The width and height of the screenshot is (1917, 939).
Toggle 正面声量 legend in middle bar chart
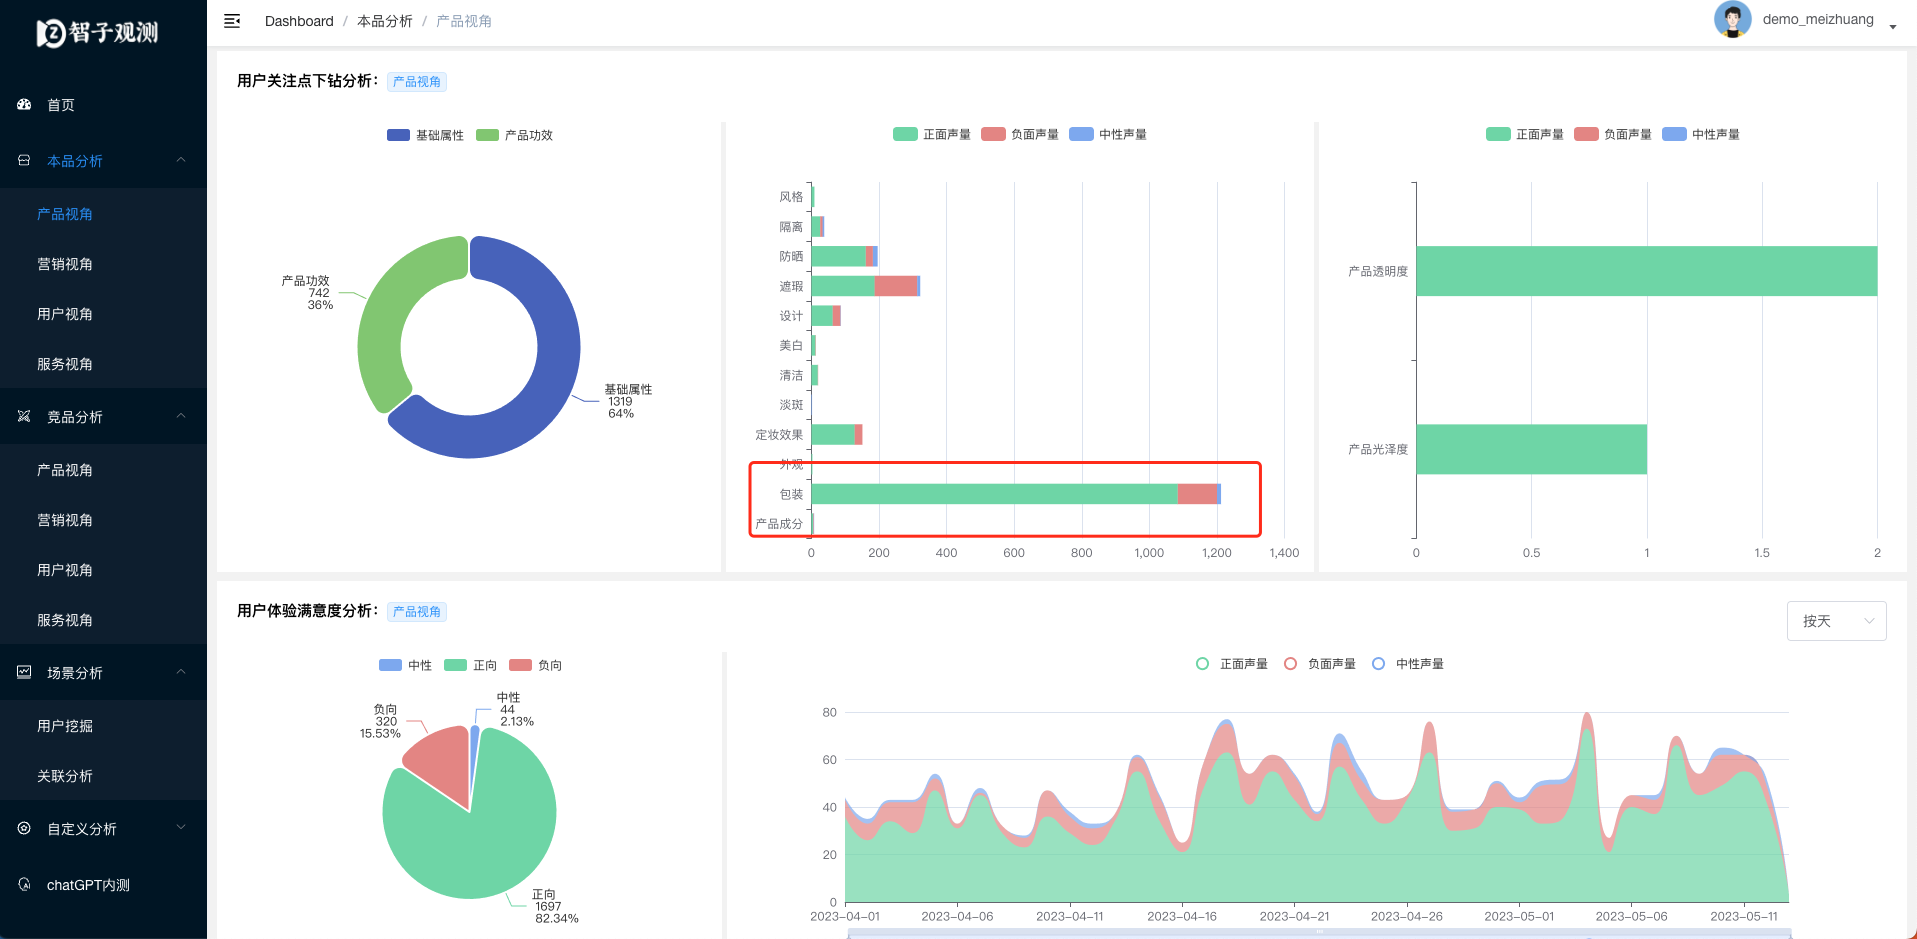(932, 134)
